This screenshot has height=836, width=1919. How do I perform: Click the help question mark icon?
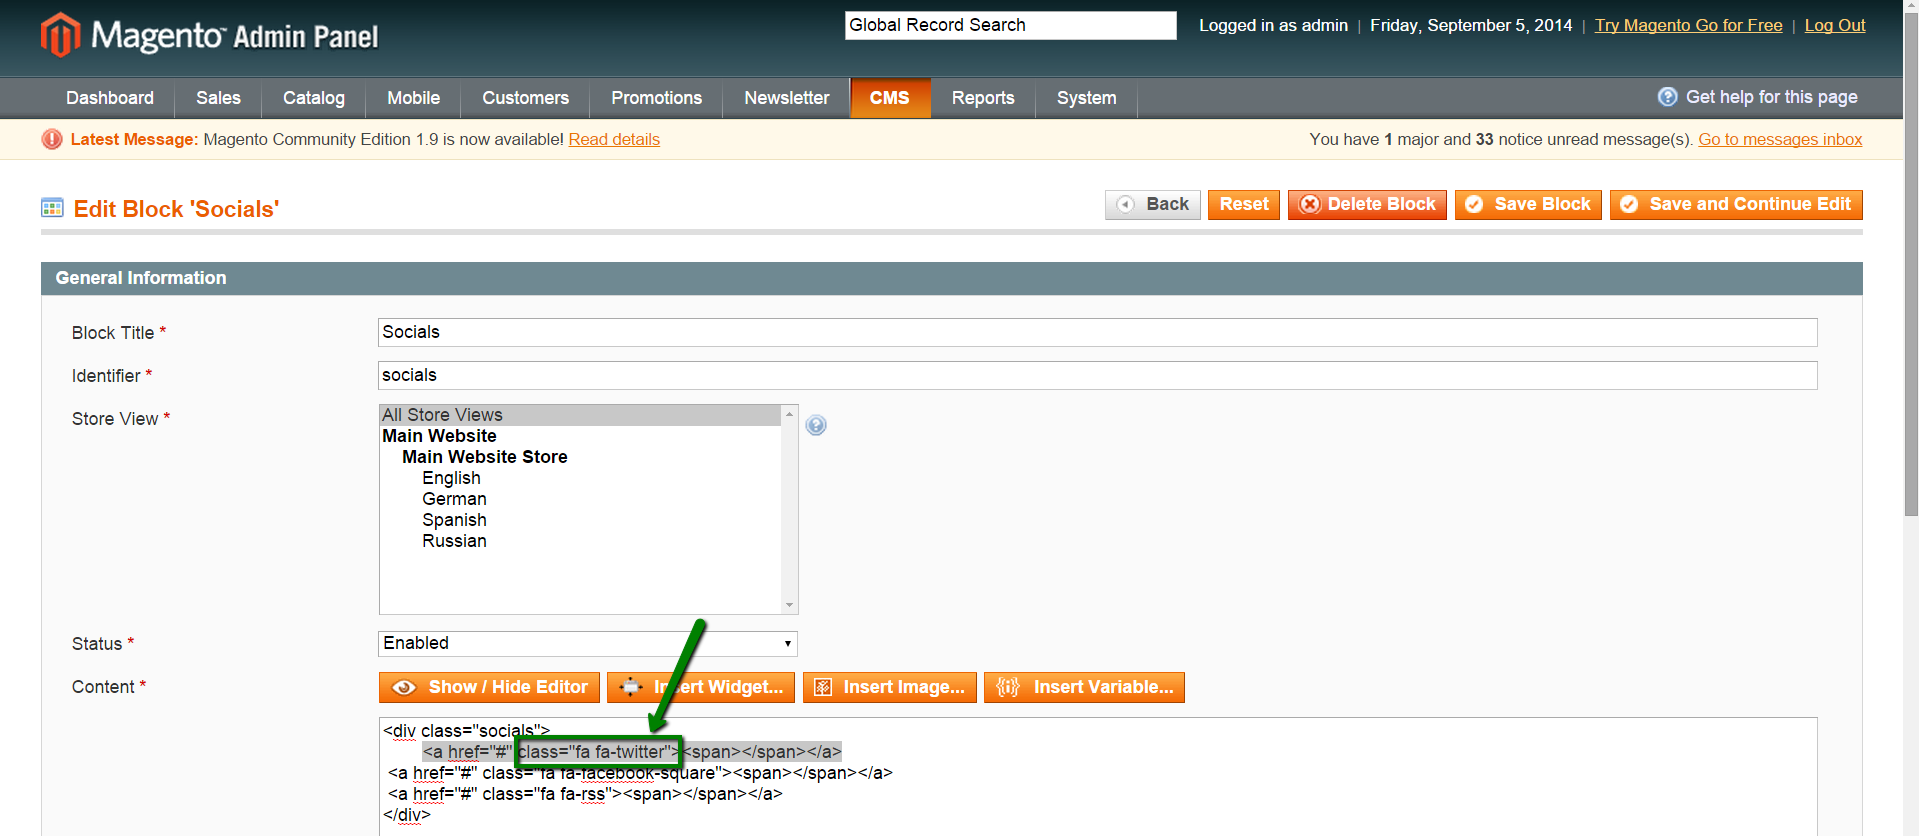[1667, 97]
